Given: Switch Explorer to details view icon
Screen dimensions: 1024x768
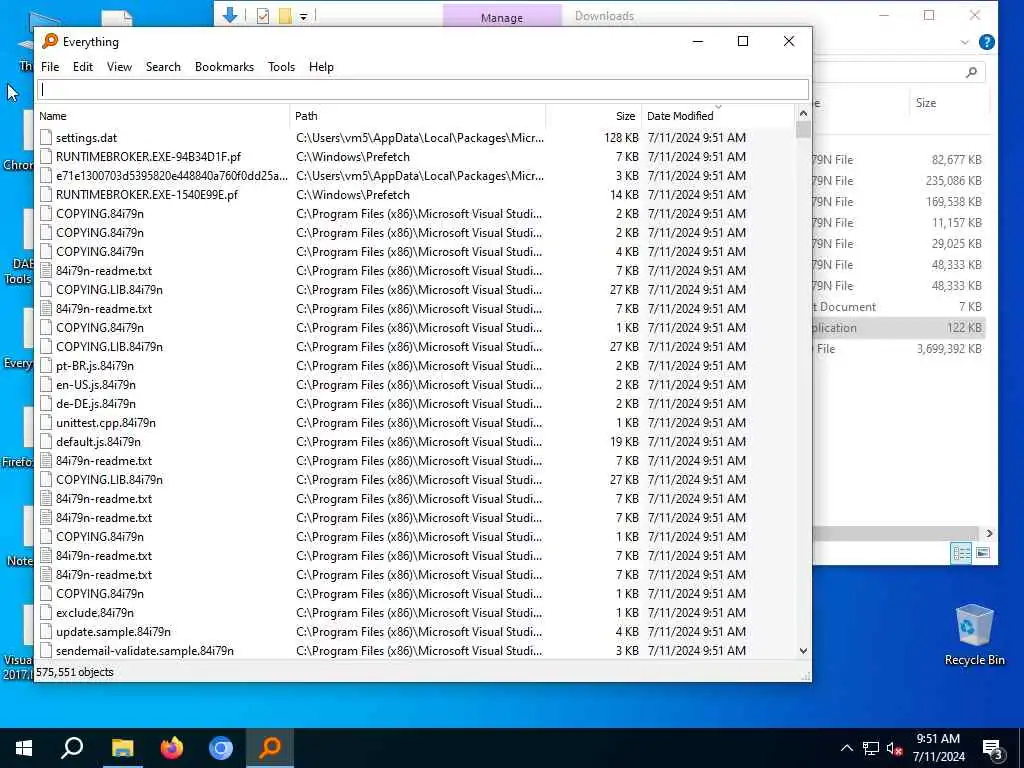Looking at the screenshot, I should click(x=961, y=553).
